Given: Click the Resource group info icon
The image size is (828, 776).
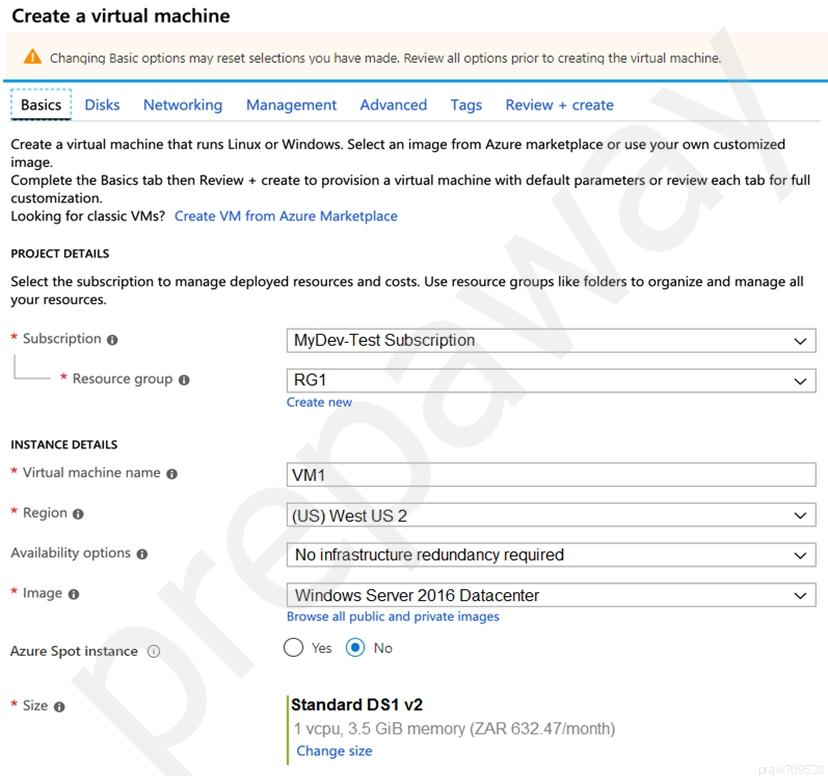Looking at the screenshot, I should [x=184, y=380].
